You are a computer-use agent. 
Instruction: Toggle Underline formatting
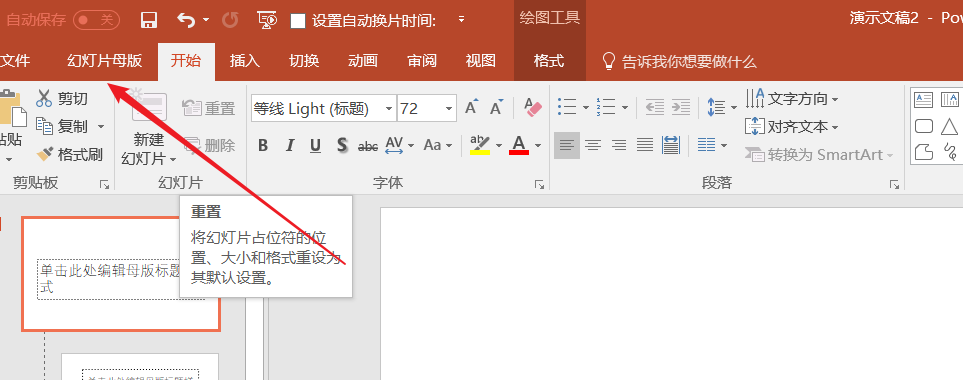click(x=316, y=145)
